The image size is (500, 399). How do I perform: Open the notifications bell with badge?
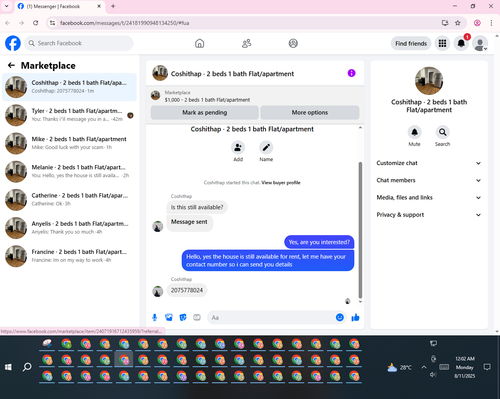click(x=461, y=43)
